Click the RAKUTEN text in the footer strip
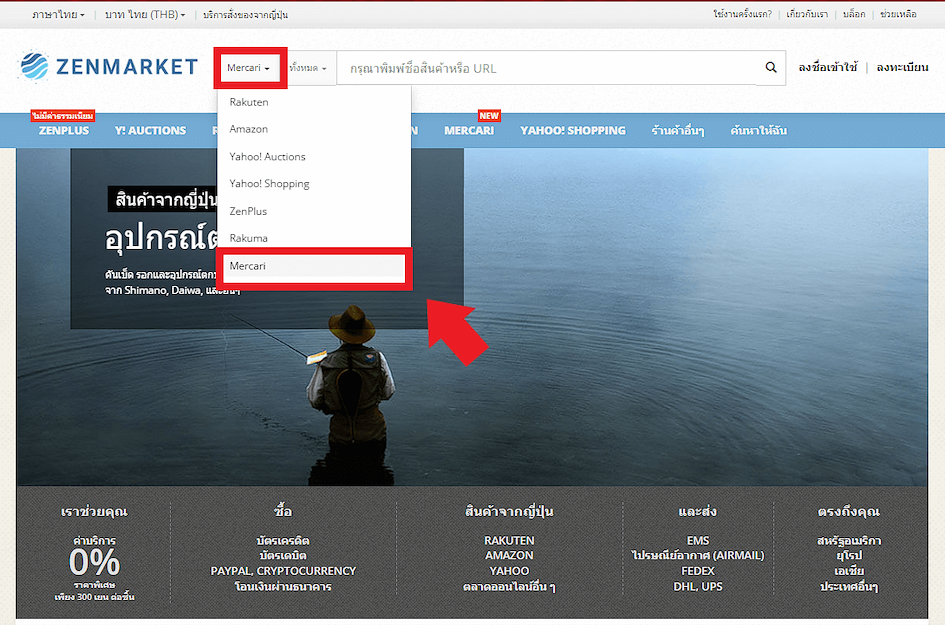Screen dimensions: 945x625 tap(509, 541)
